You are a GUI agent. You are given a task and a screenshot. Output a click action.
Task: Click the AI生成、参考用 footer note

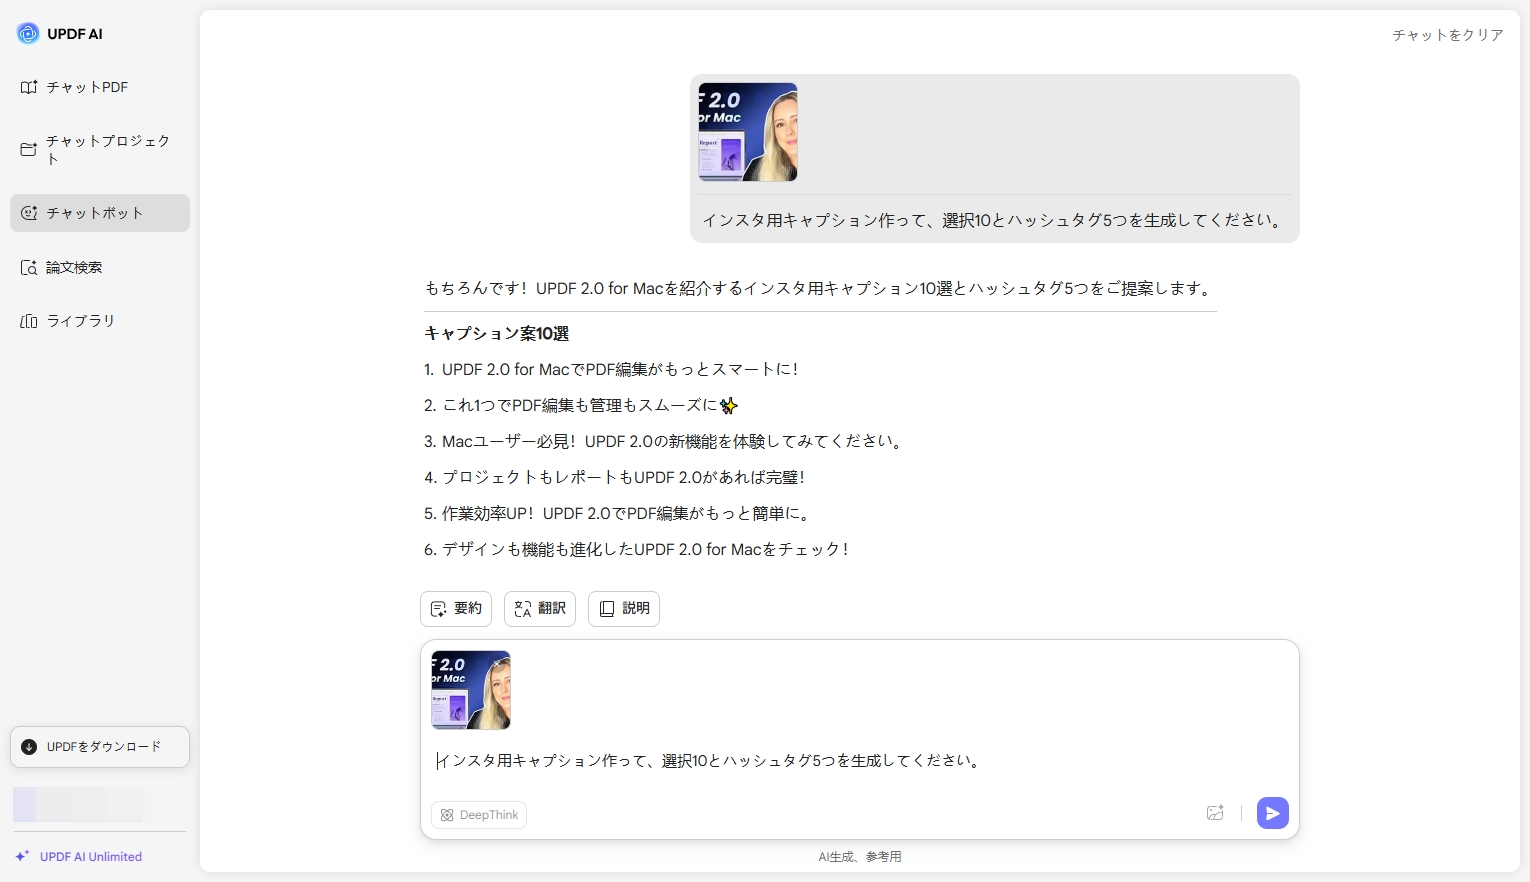click(x=860, y=857)
